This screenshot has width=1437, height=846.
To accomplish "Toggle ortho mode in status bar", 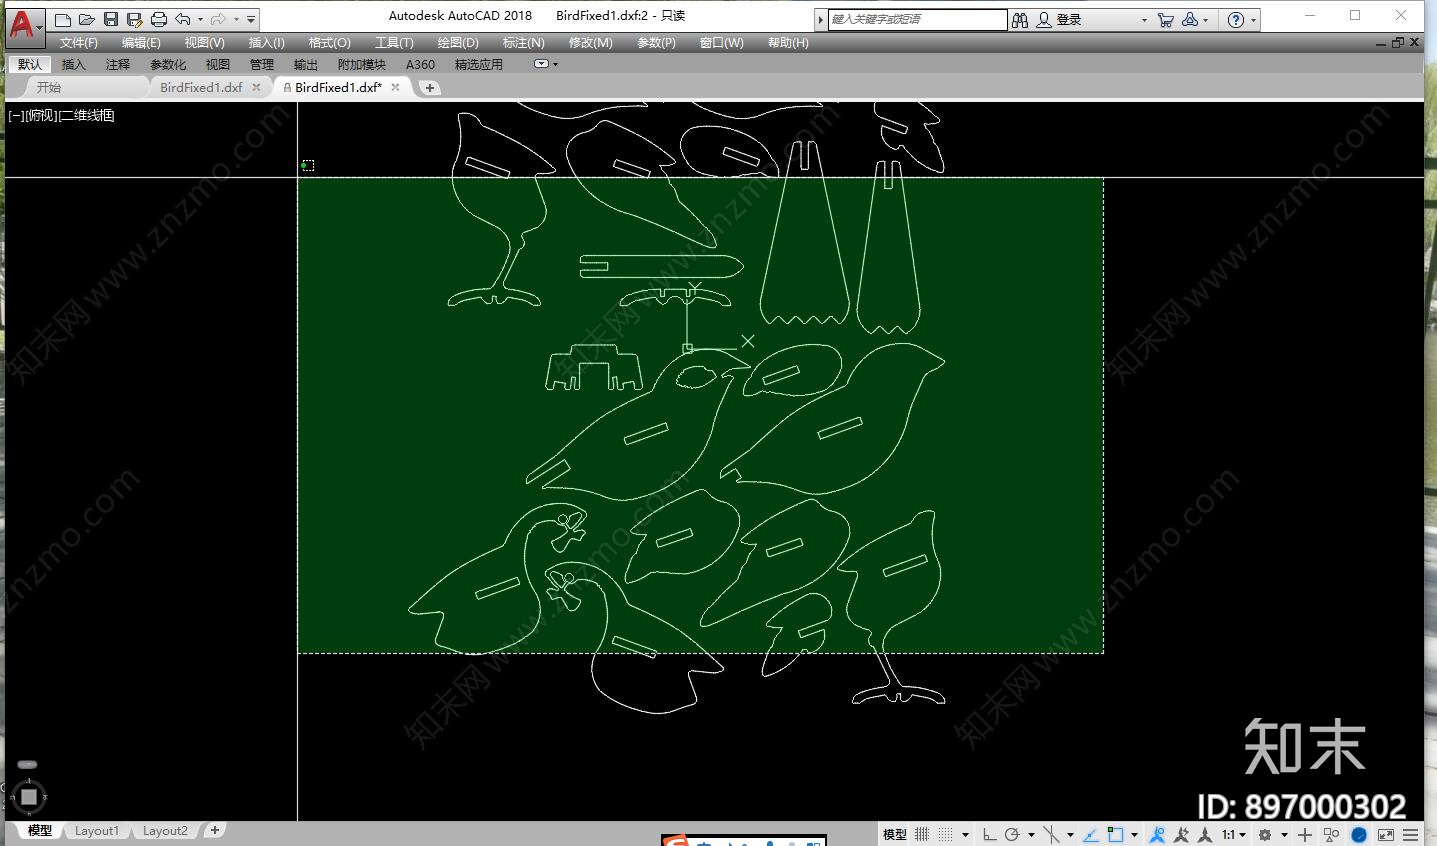I will [989, 834].
